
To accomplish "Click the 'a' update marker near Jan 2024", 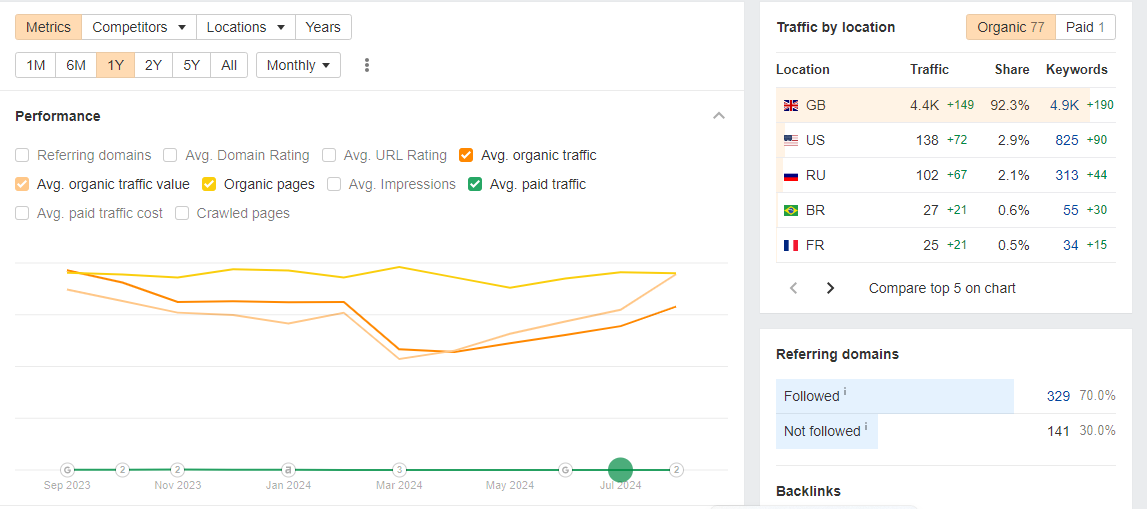I will coord(288,469).
